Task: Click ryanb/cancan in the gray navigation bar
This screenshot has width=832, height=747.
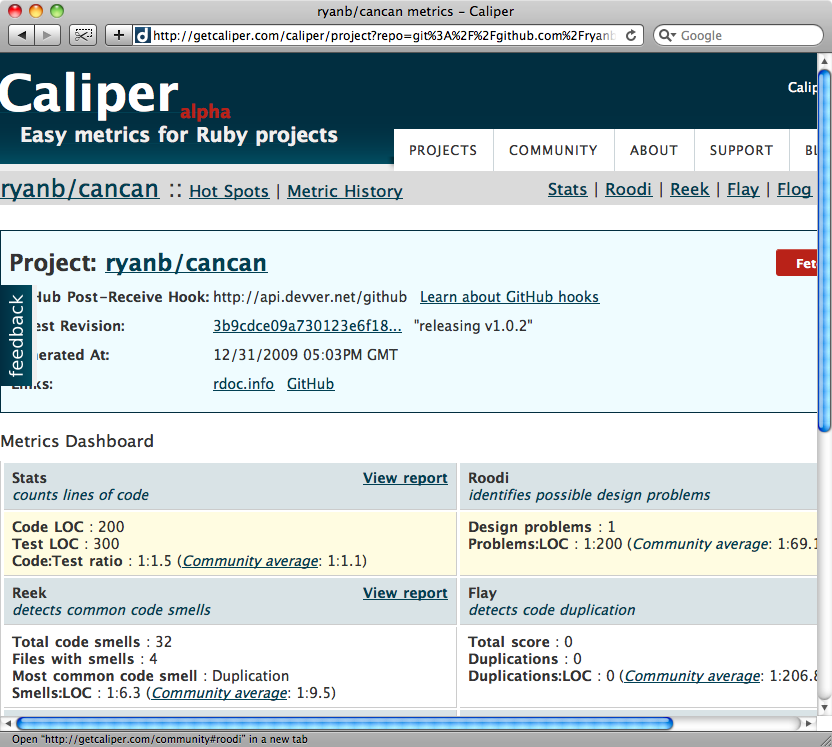Action: 80,189
